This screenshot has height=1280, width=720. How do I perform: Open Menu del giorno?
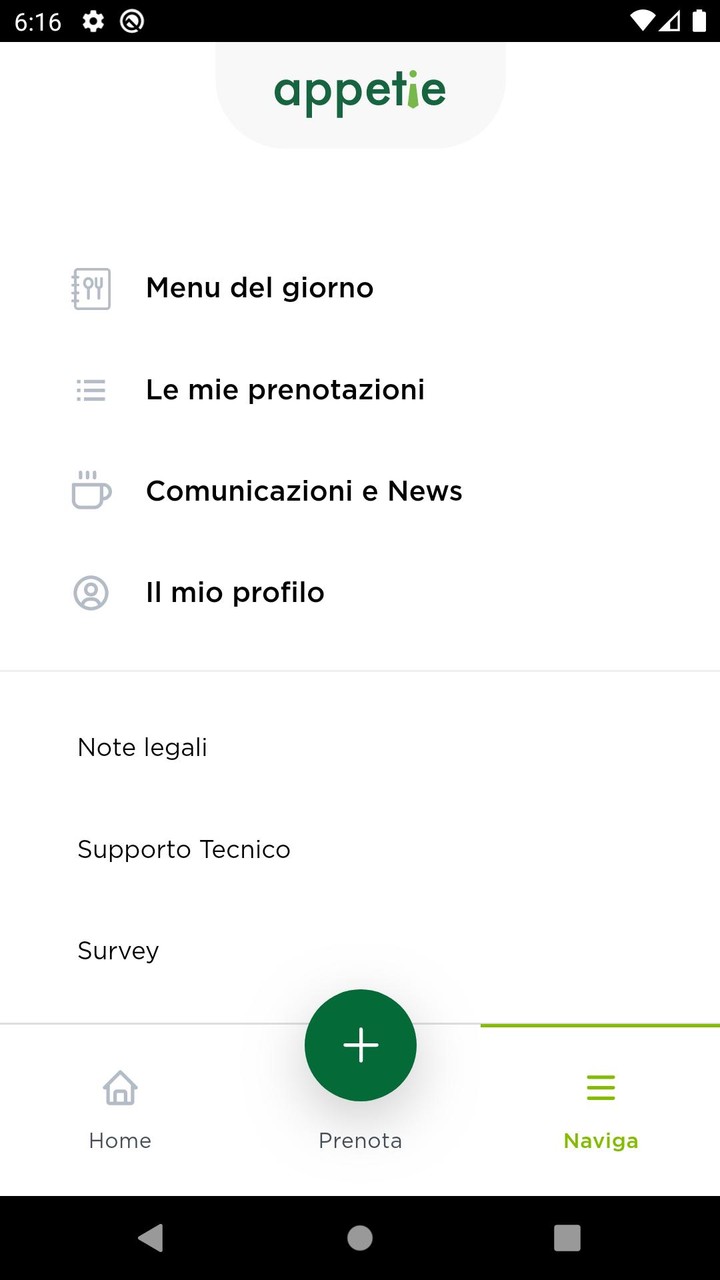(x=260, y=288)
